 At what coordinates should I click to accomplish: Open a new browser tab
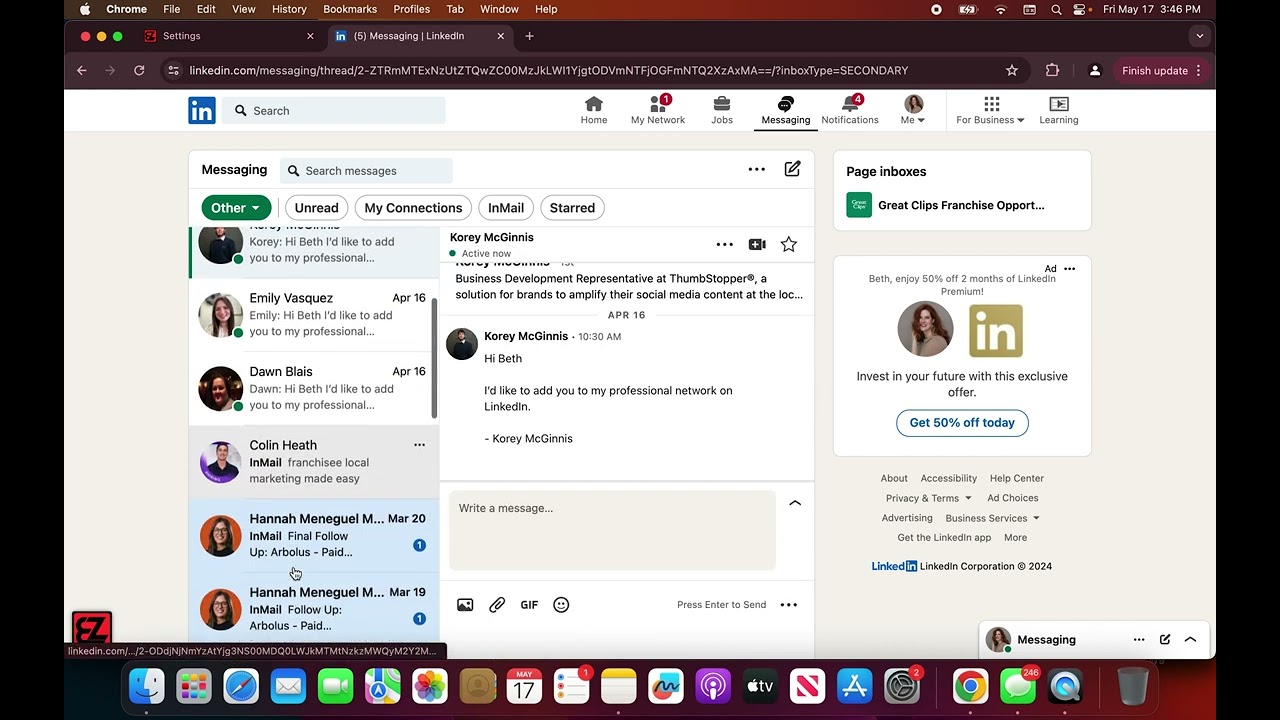click(529, 36)
